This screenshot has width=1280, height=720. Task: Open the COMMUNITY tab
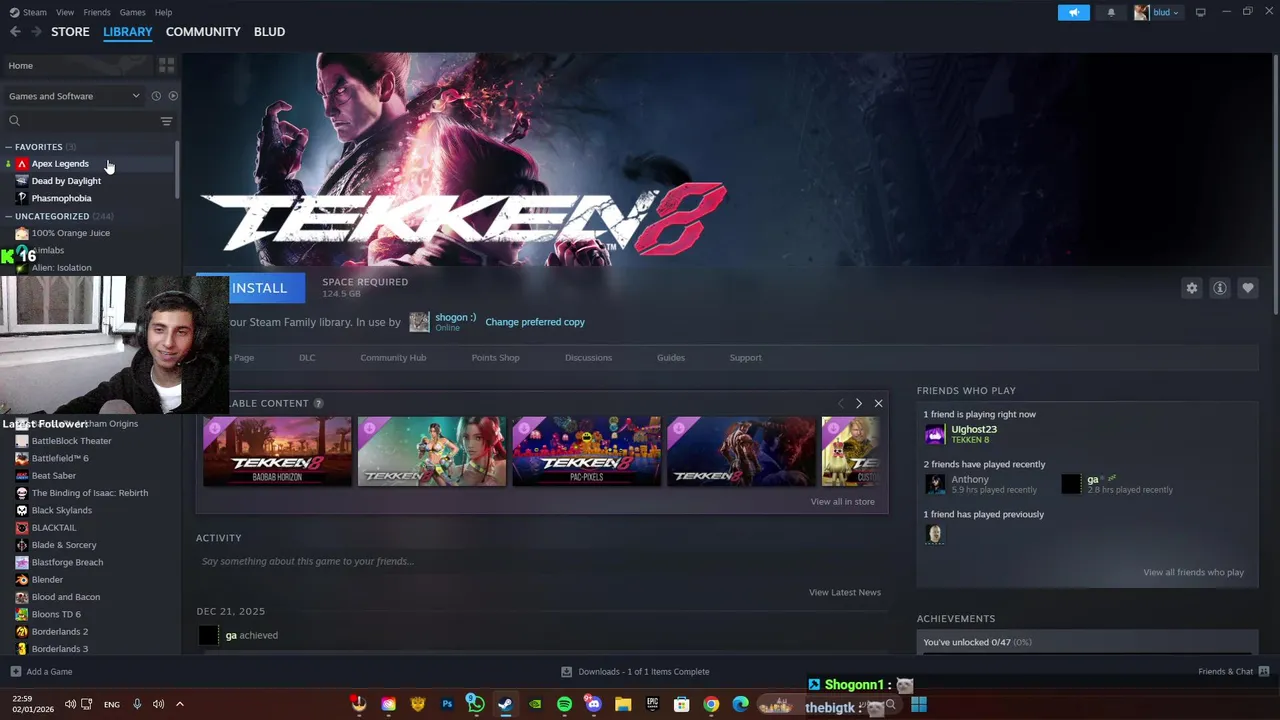[x=203, y=32]
